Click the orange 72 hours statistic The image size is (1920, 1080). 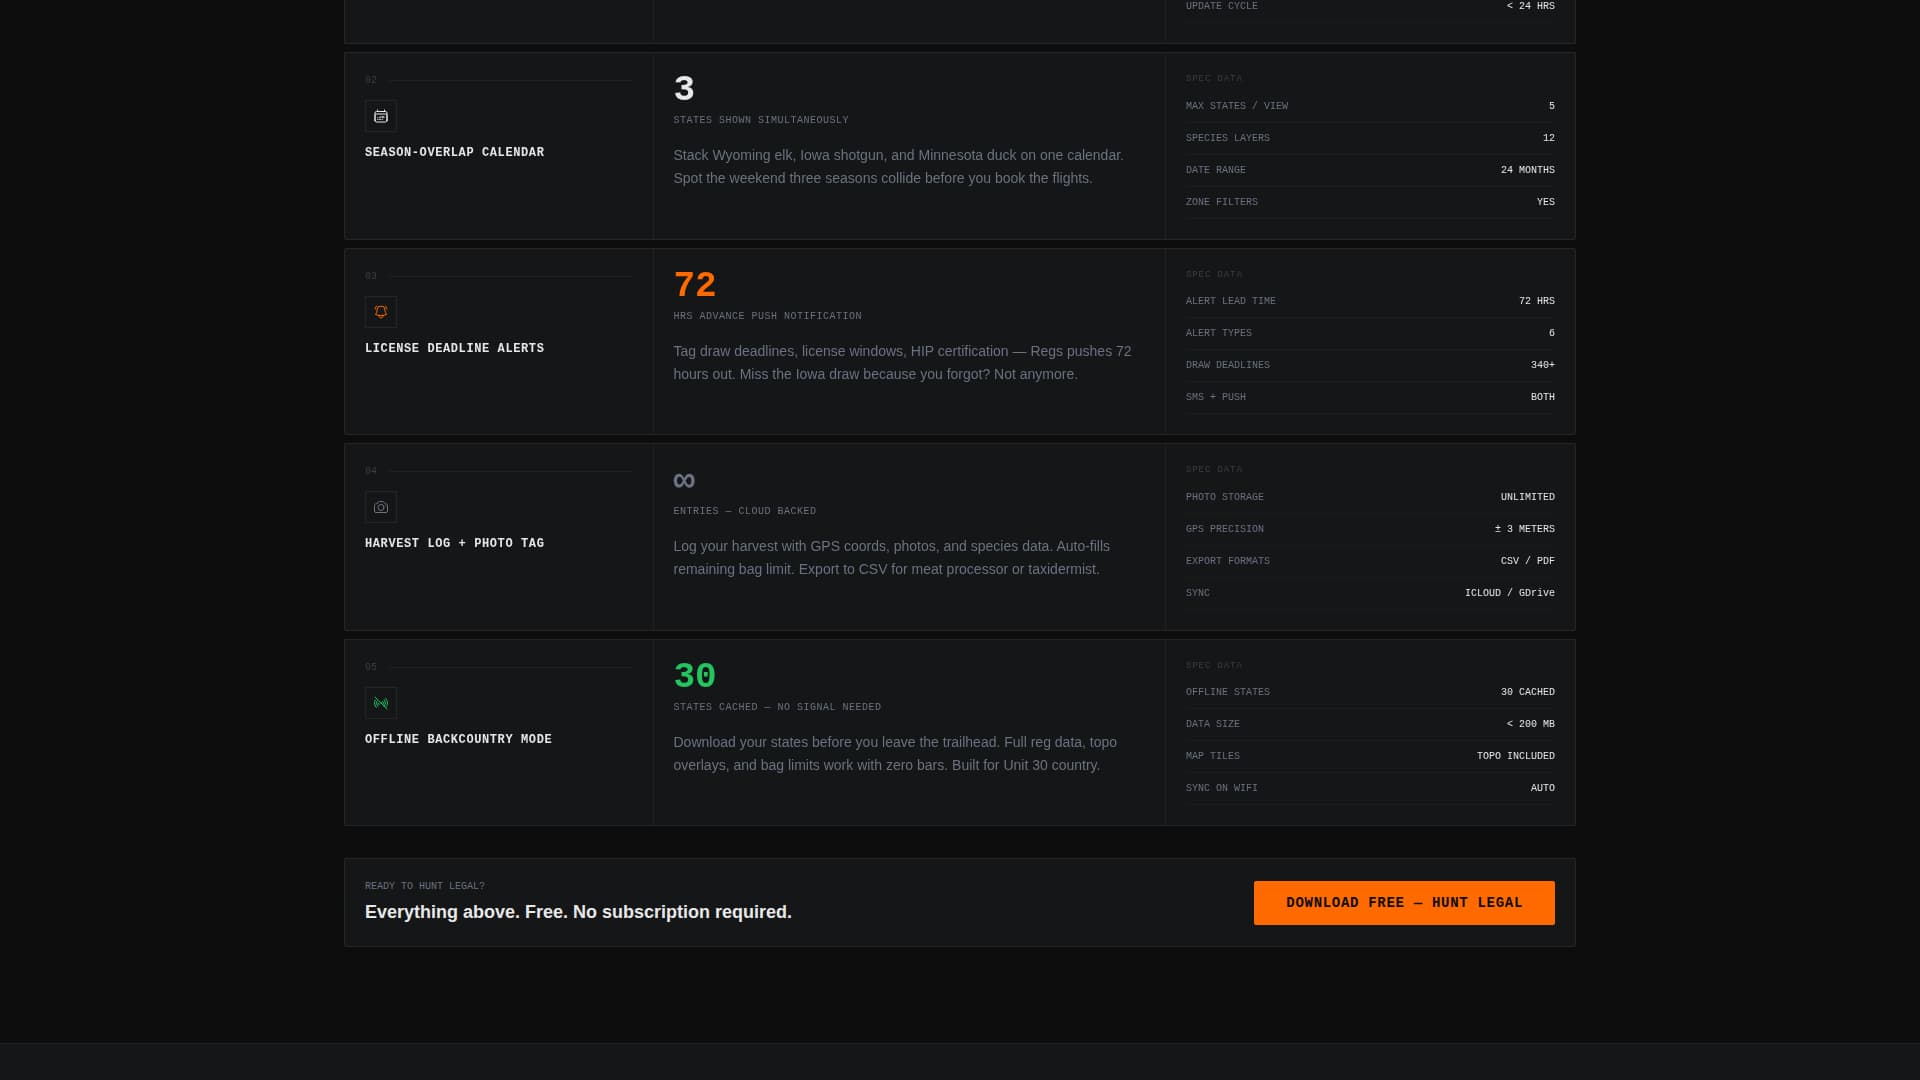coord(695,285)
